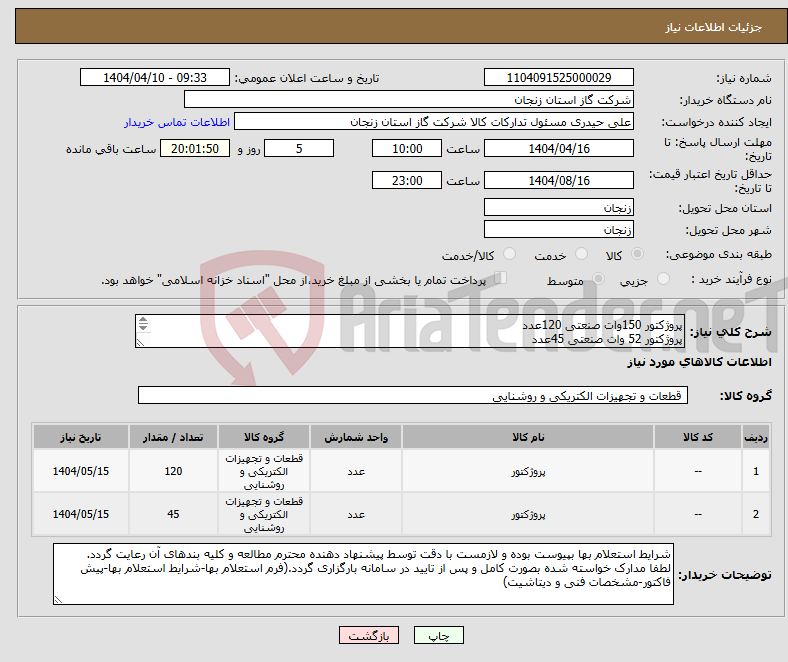
Task: Open اطلاعات تماس خریدار contact link
Action: 177,122
